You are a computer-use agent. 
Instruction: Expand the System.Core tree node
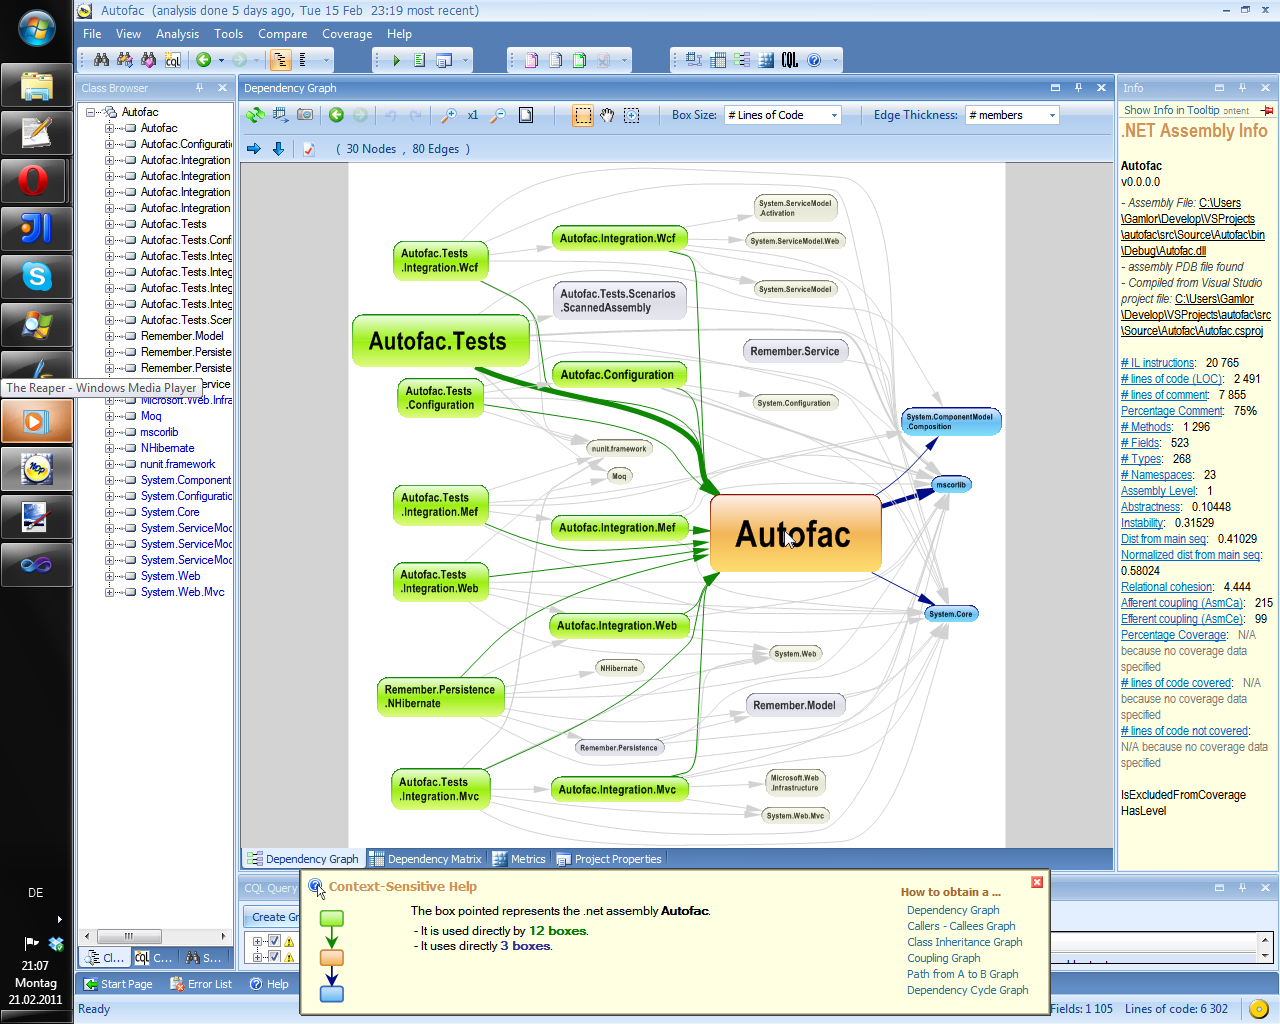click(109, 512)
